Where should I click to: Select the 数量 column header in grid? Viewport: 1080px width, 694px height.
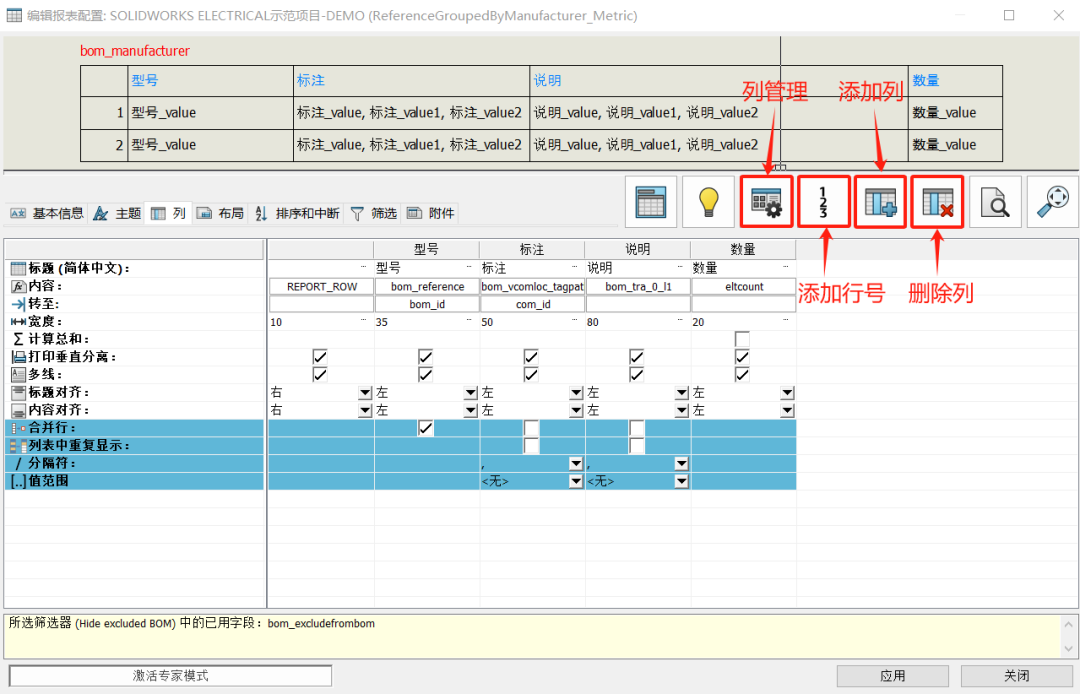[743, 249]
